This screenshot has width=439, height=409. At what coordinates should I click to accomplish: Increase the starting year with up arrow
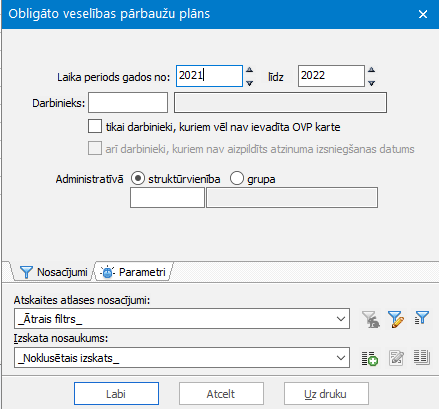tap(249, 70)
